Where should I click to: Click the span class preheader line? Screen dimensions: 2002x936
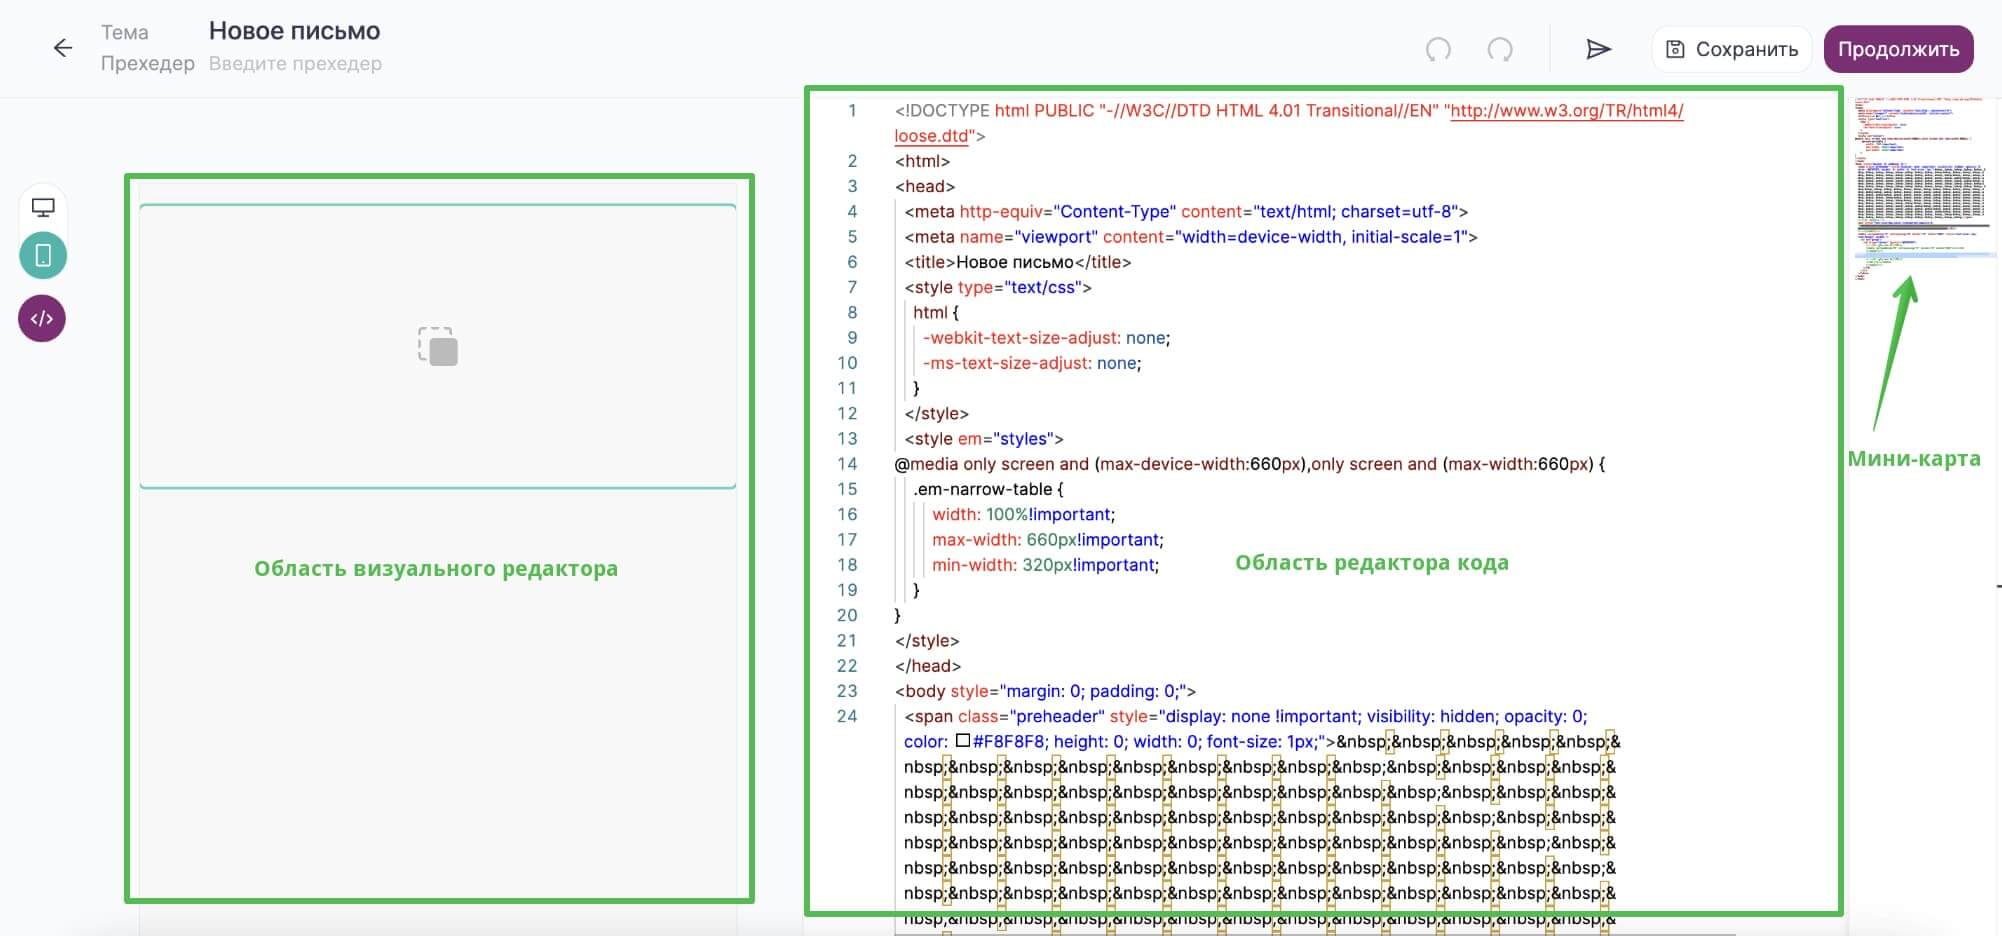[x=1246, y=716]
